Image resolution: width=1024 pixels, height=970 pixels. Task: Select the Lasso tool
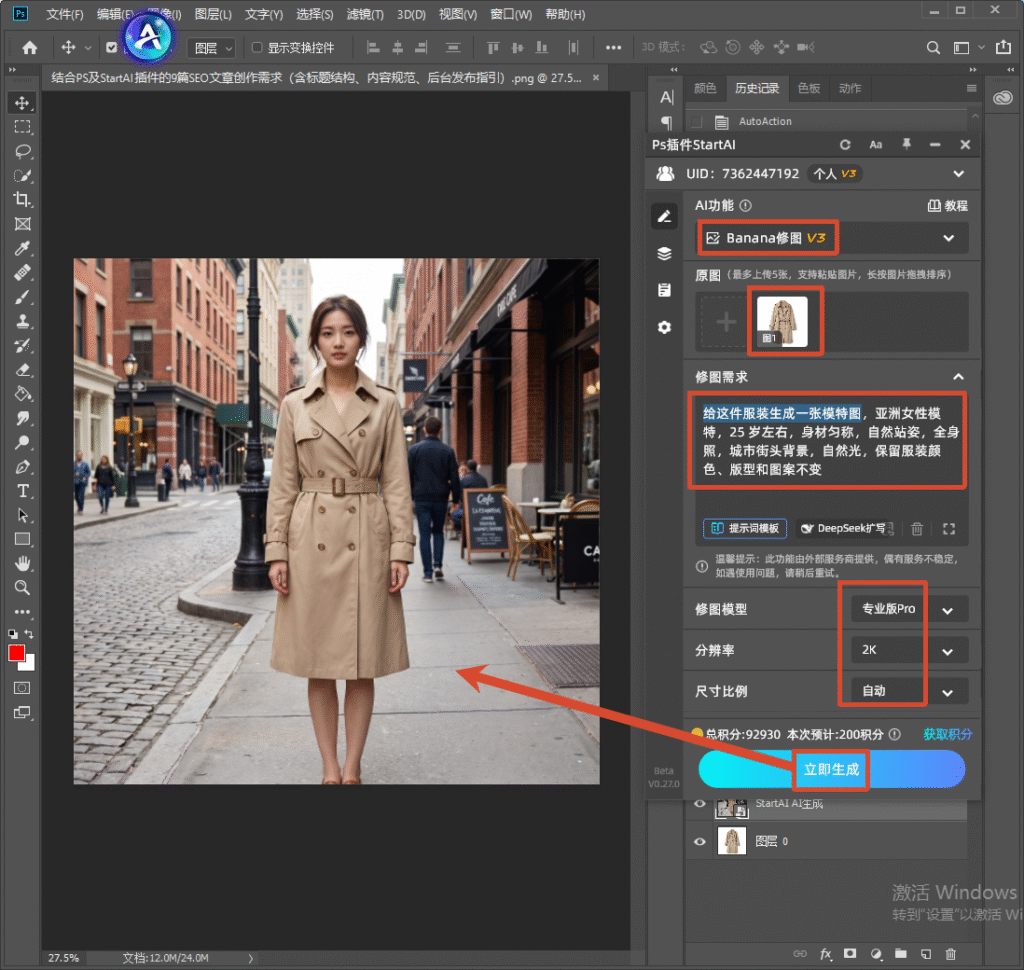(22, 152)
